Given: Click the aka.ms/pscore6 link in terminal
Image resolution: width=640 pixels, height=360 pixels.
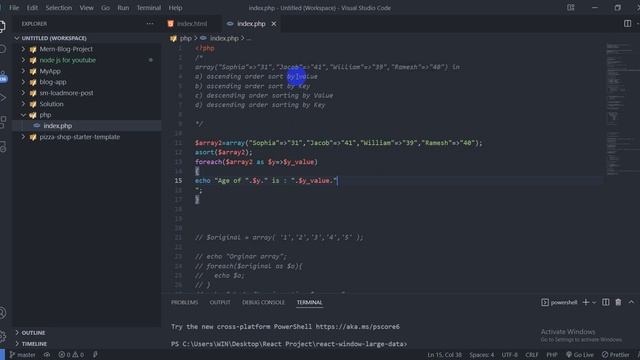Looking at the screenshot, I should point(358,327).
